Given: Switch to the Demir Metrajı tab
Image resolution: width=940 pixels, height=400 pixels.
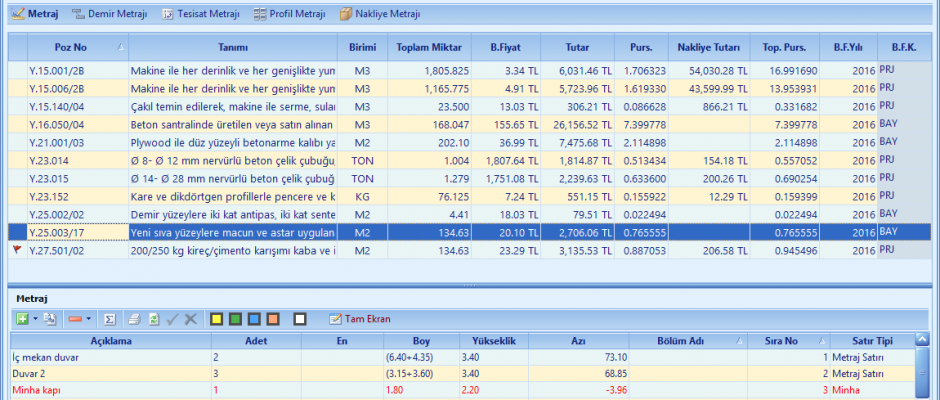Looking at the screenshot, I should tap(110, 14).
